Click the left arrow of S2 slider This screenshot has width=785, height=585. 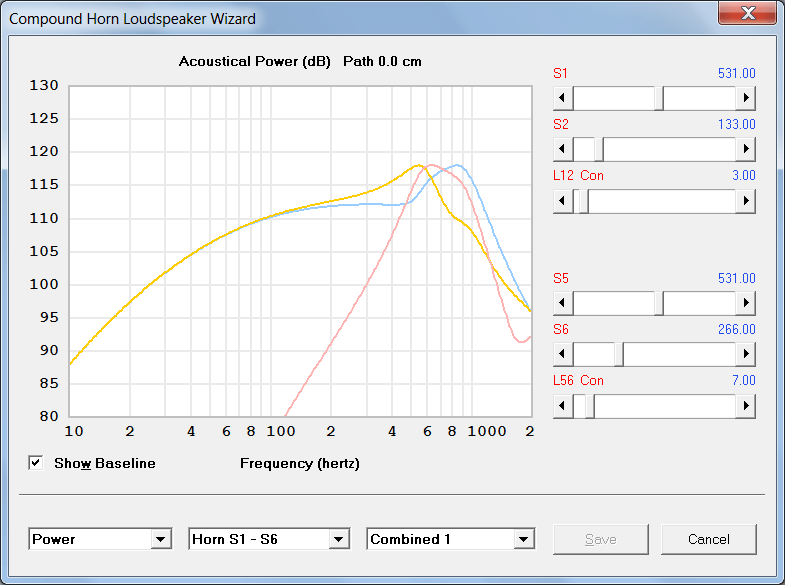(563, 149)
